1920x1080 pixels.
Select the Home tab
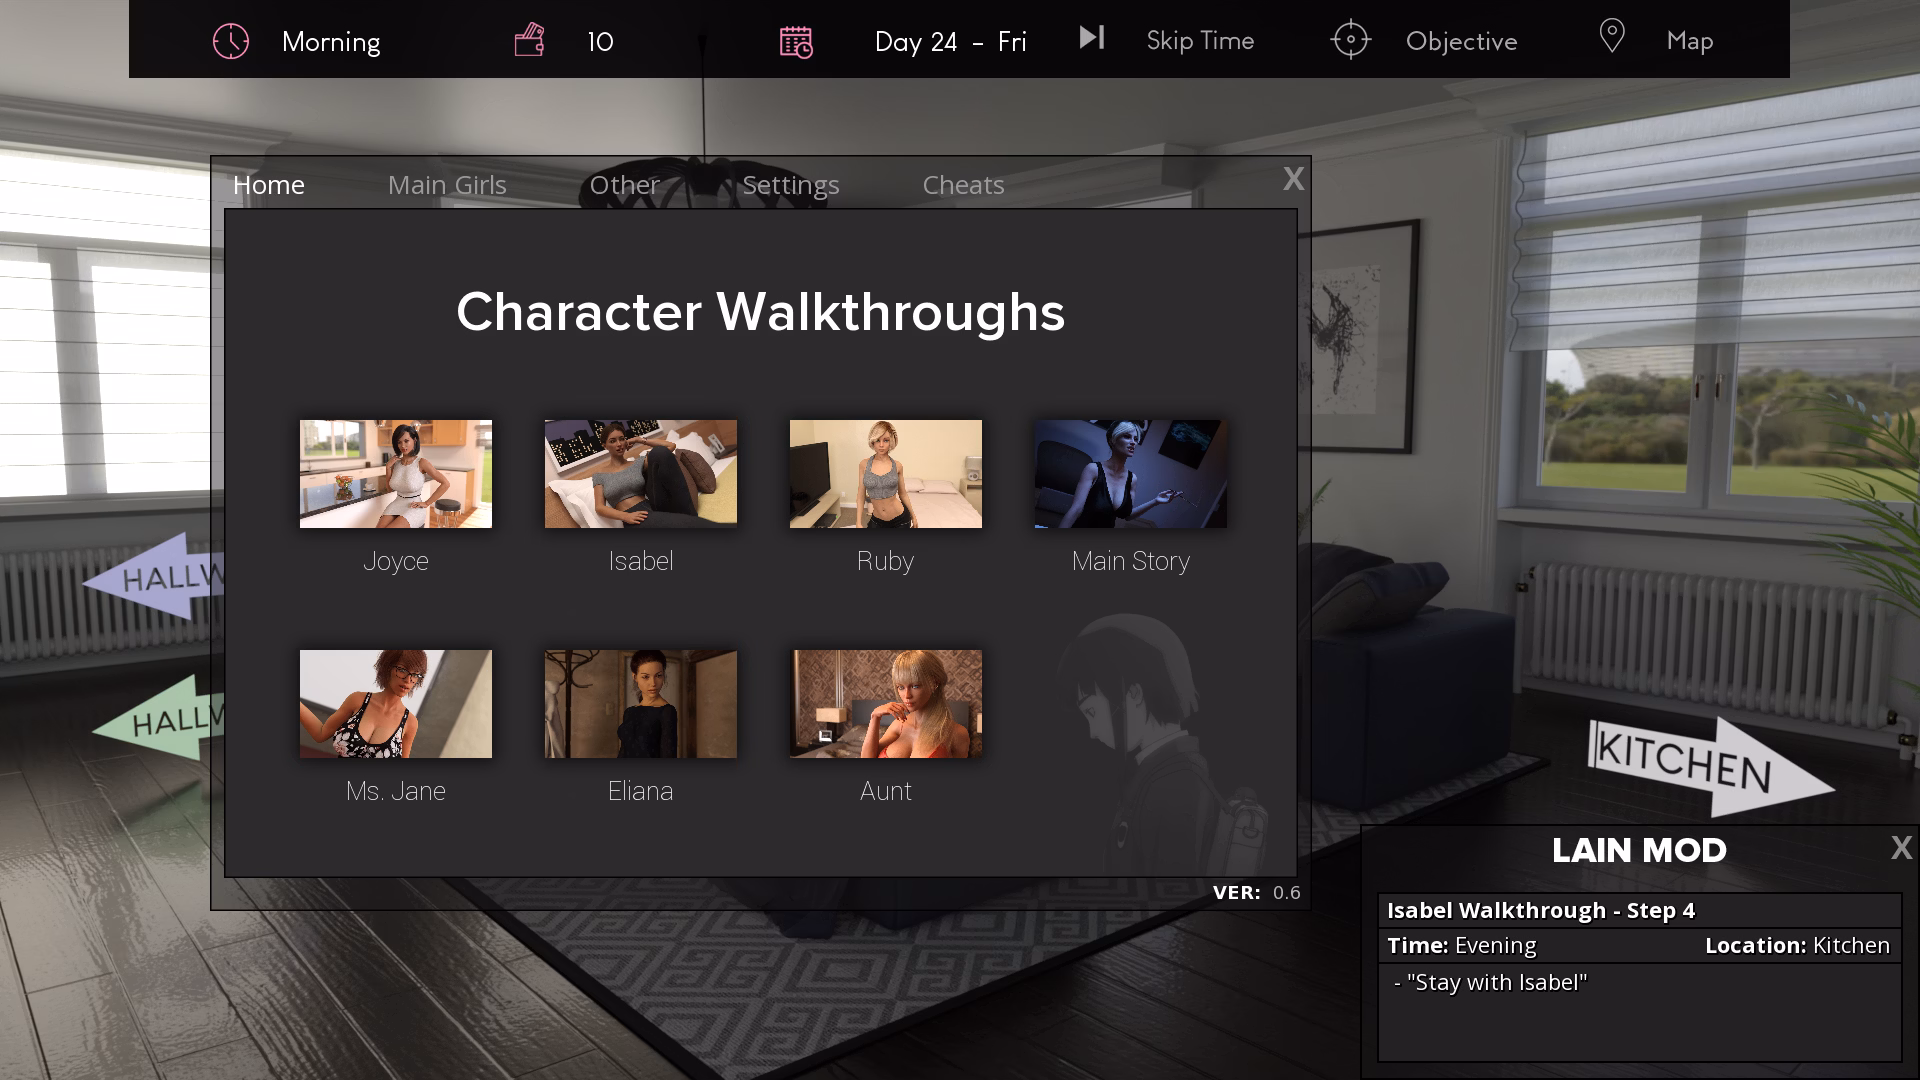[x=269, y=185]
